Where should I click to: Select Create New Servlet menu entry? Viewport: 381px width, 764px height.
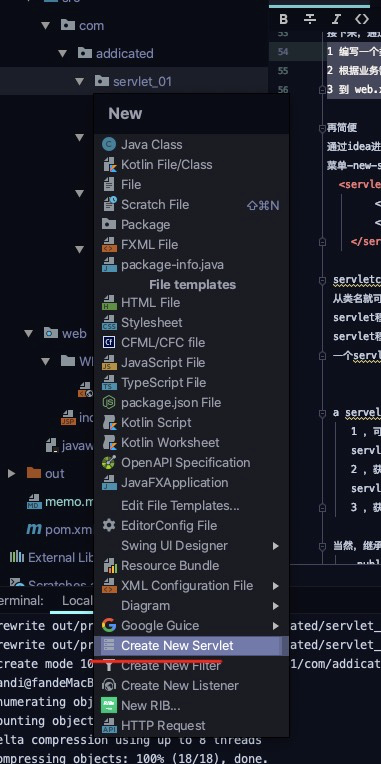191,646
